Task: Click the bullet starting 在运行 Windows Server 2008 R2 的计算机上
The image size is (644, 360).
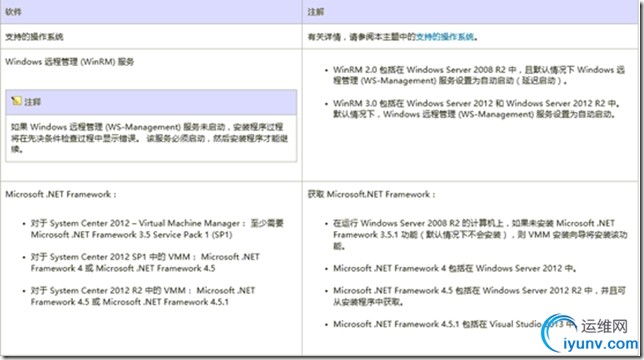Action: coord(480,235)
